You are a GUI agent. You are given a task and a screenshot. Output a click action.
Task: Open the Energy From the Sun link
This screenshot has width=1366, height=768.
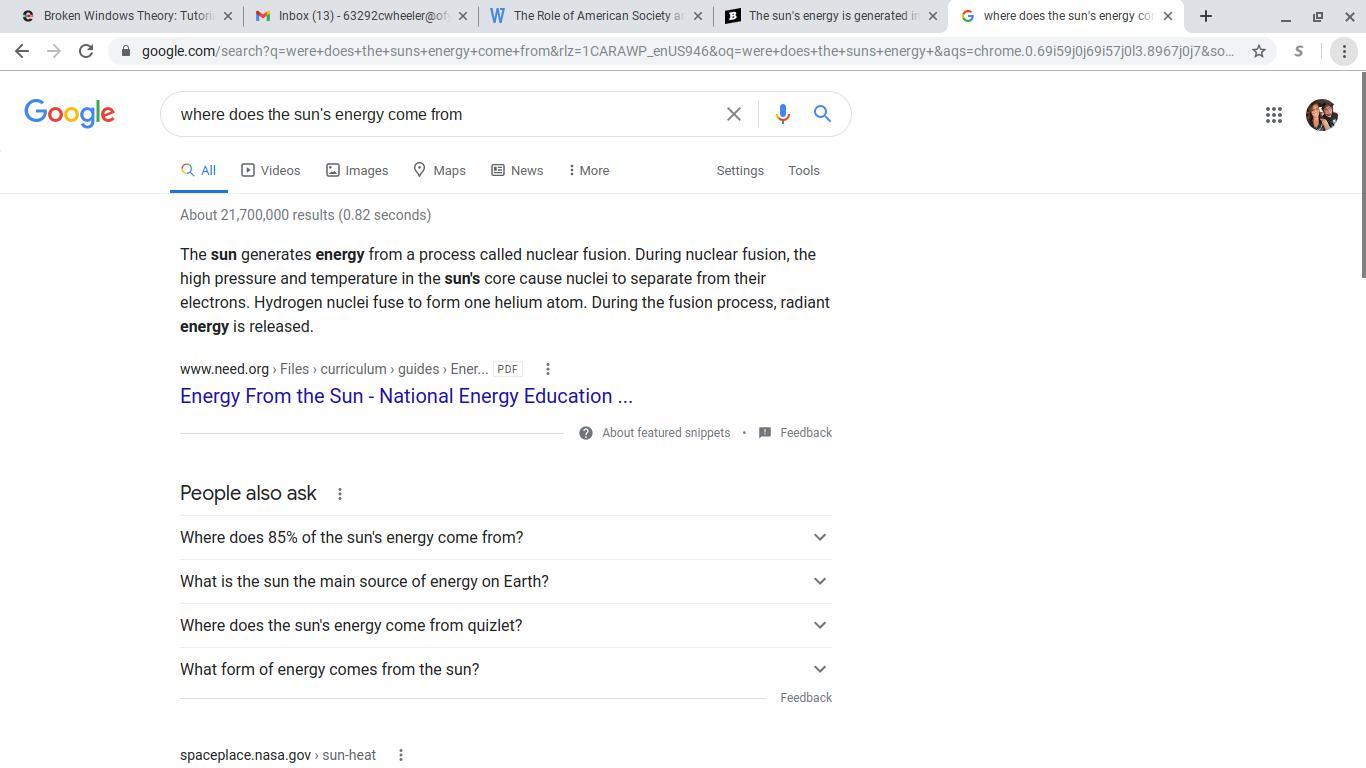[406, 396]
